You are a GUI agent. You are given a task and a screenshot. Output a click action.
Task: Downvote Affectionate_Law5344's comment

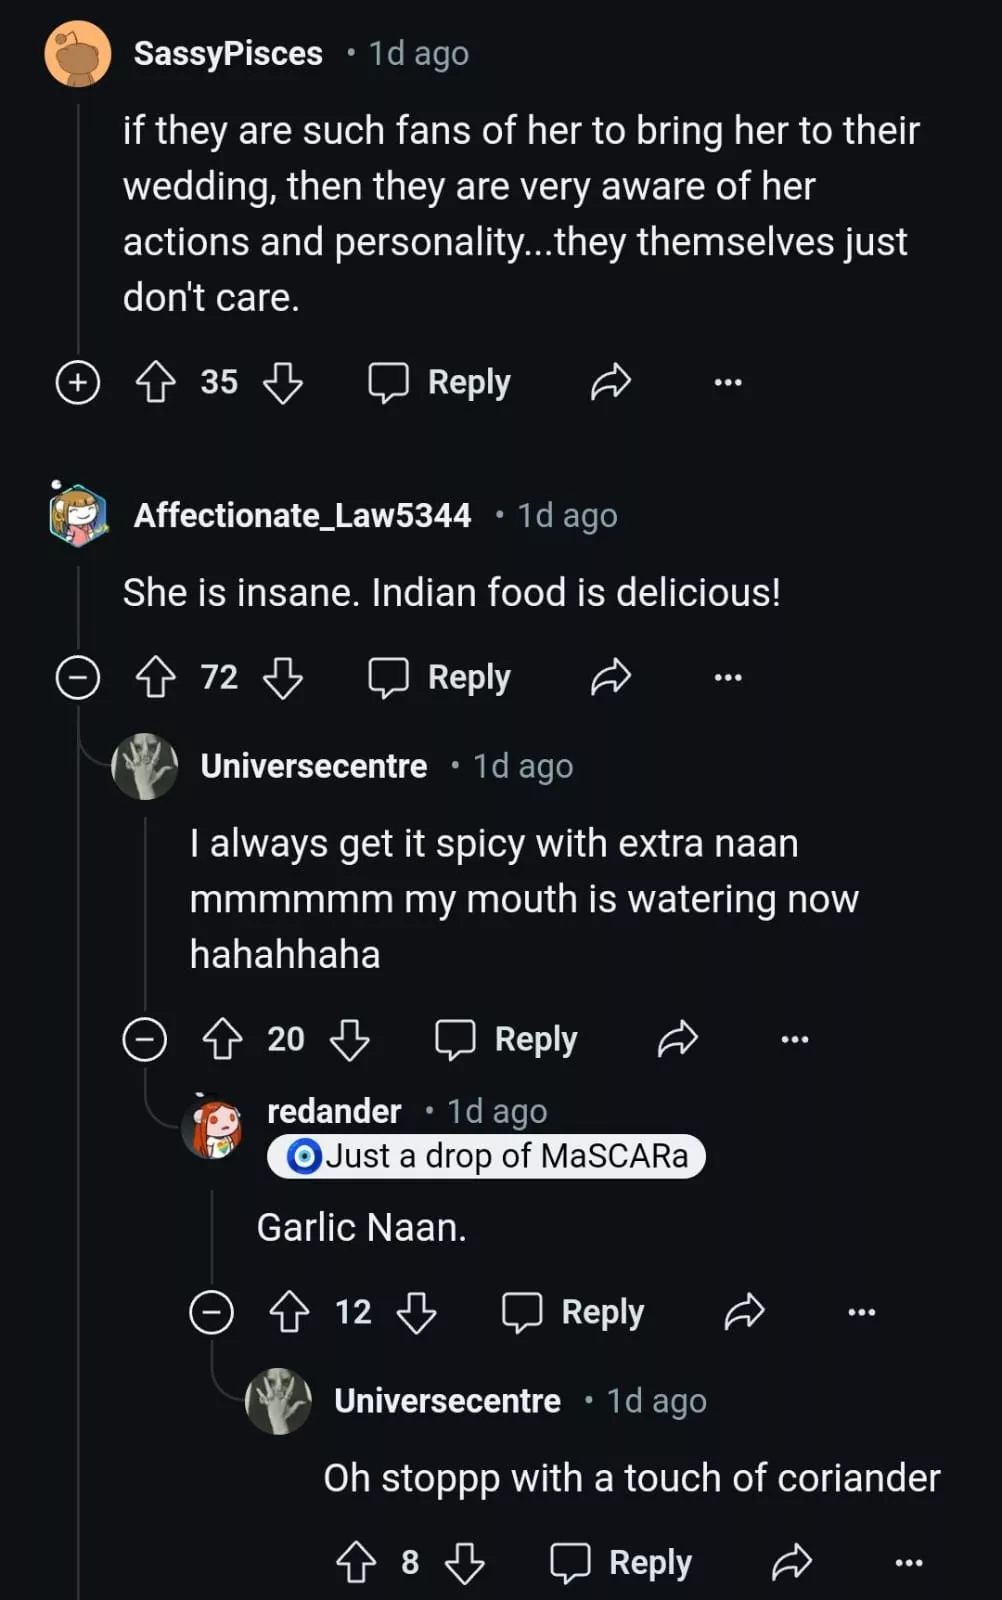click(283, 677)
